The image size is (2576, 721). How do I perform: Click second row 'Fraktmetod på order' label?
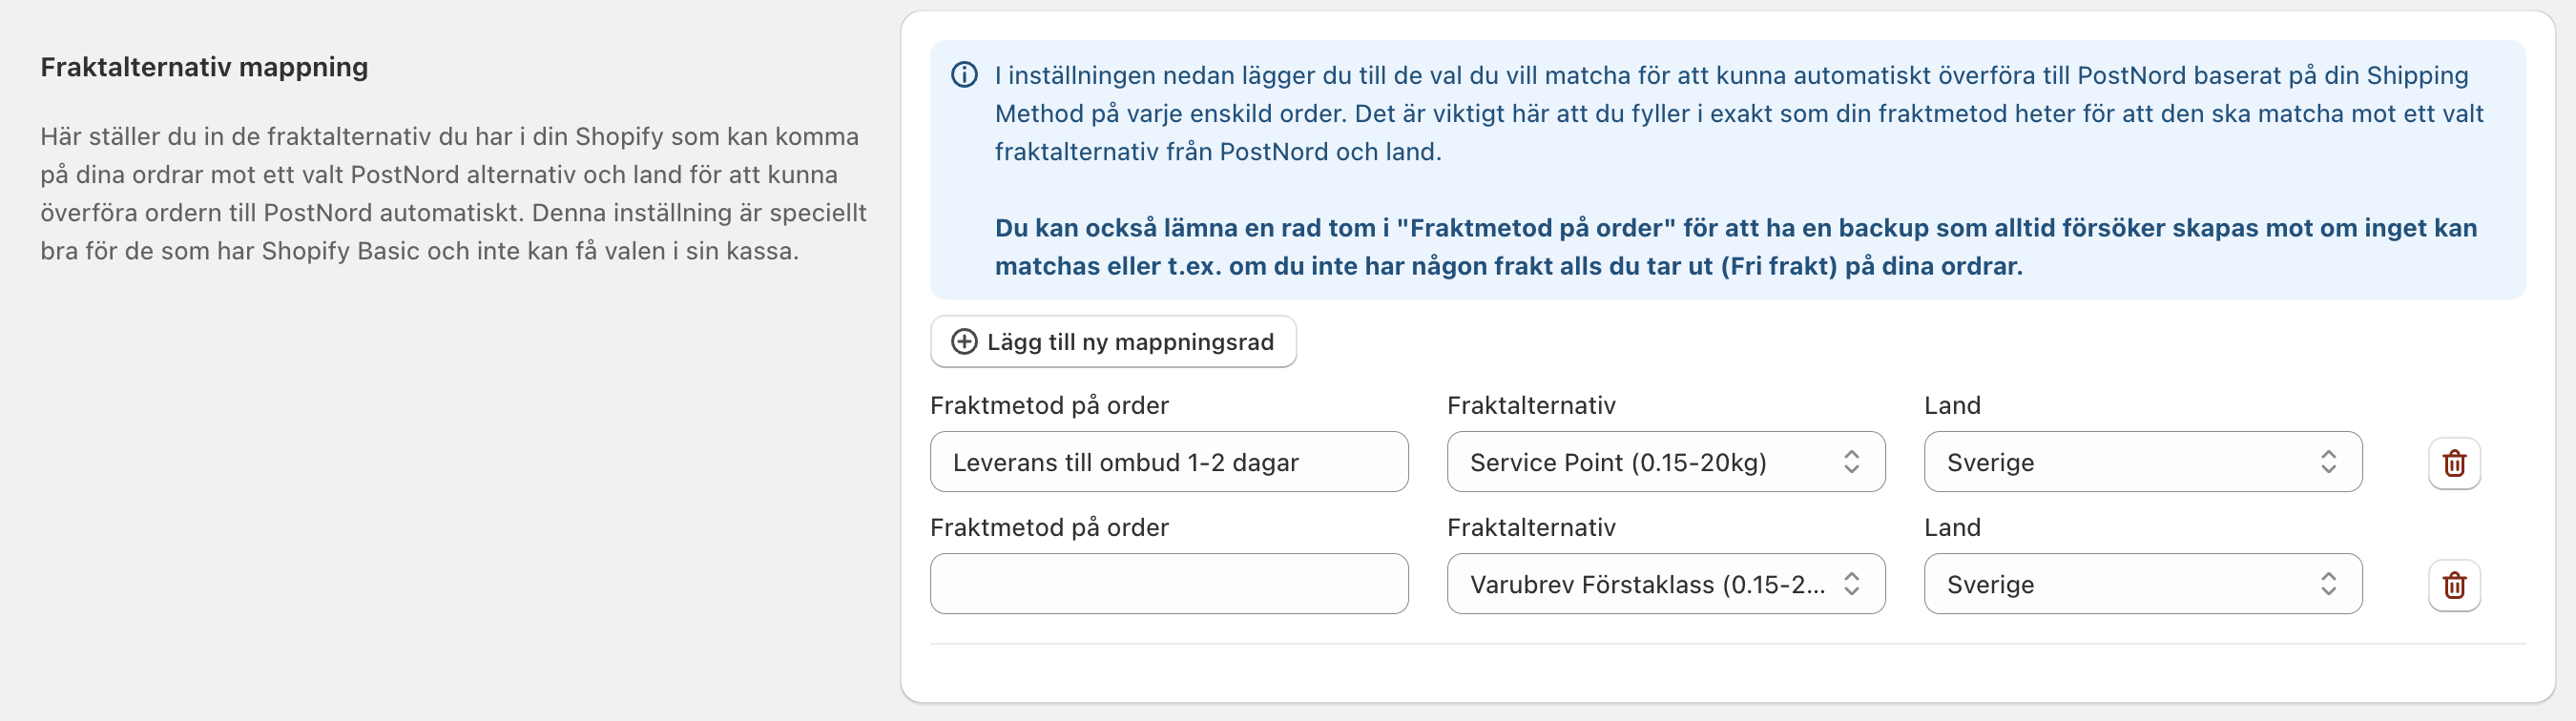[x=1049, y=527]
